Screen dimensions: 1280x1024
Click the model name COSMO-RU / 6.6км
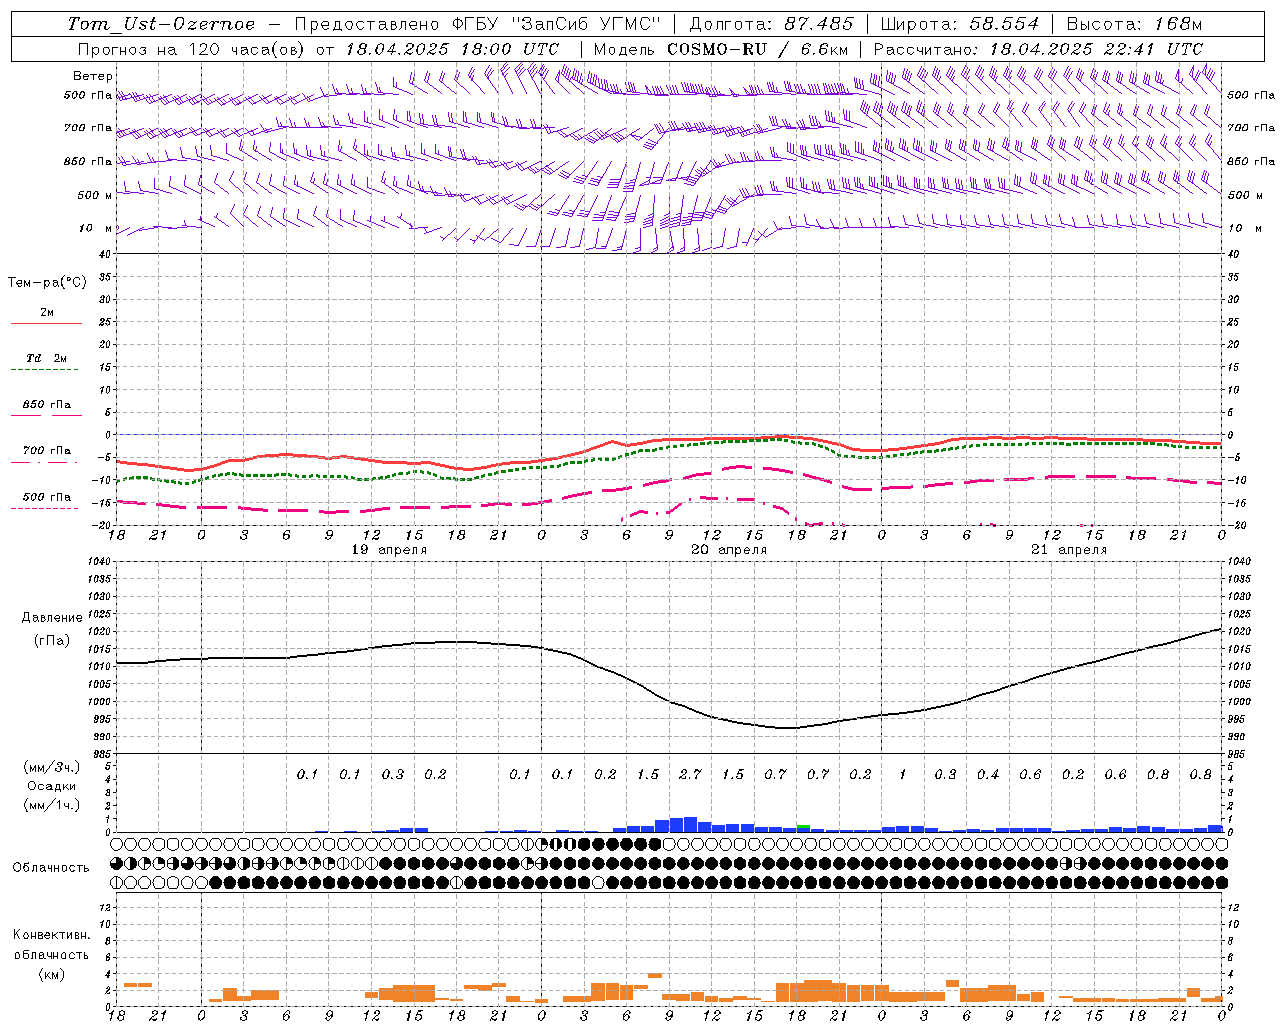pyautogui.click(x=757, y=49)
